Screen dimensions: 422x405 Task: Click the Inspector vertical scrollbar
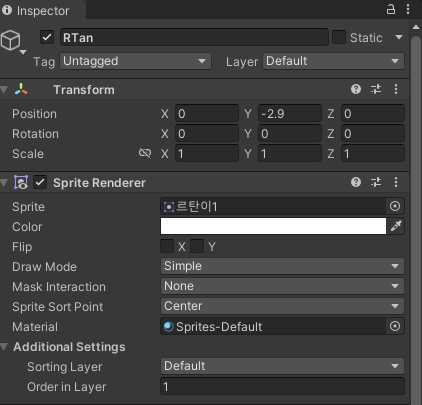tap(416, 220)
